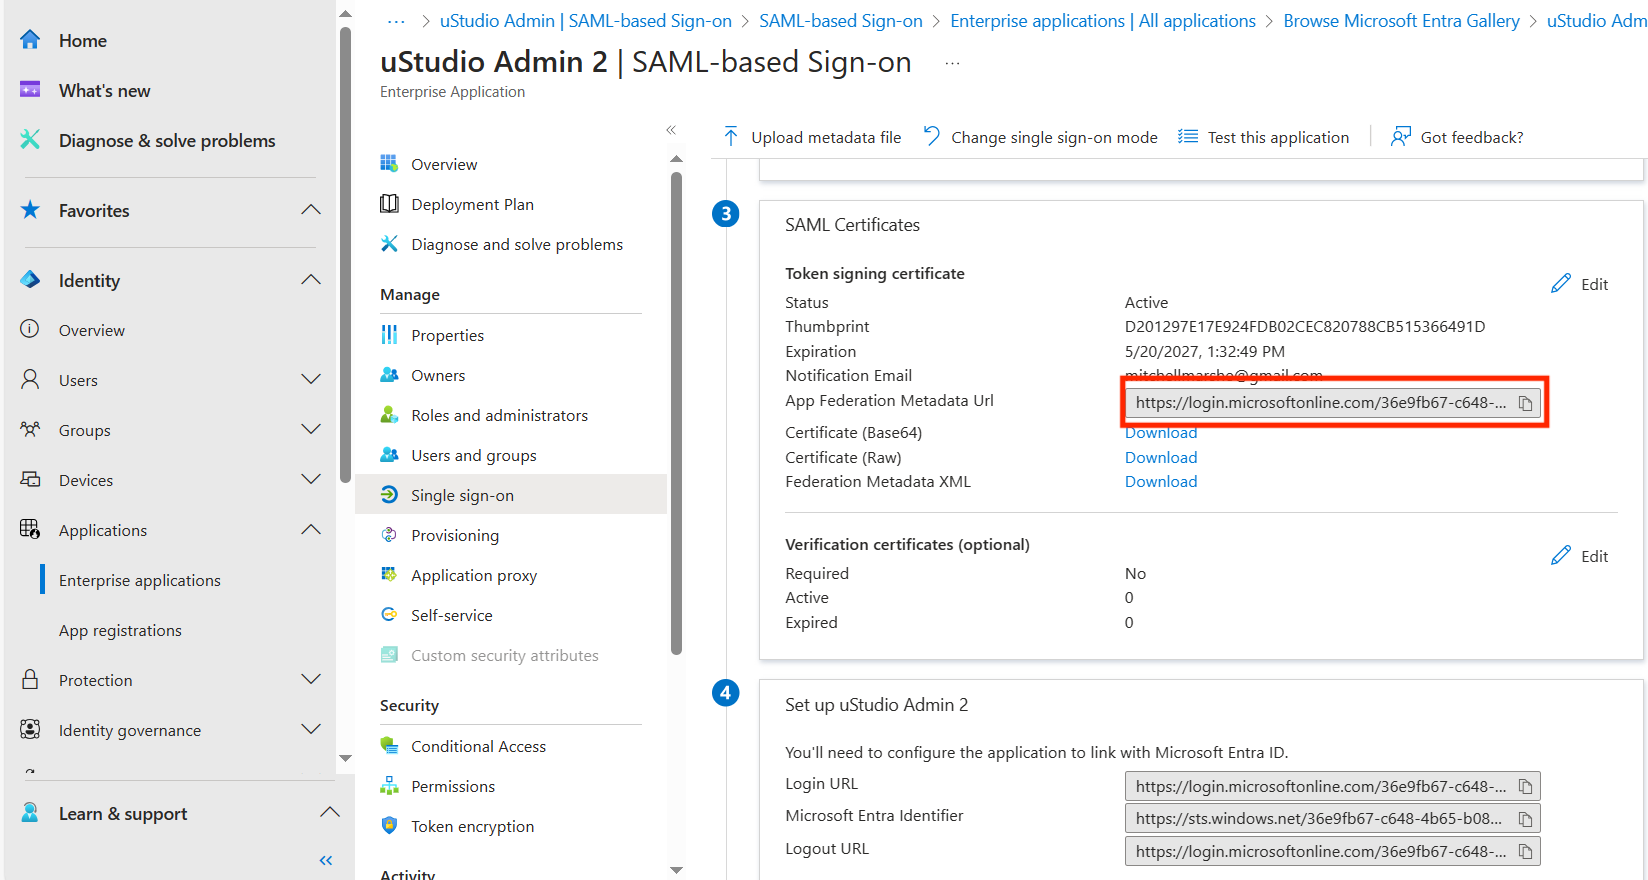This screenshot has height=880, width=1648.
Task: Edit the Verification certificates section
Action: tap(1580, 556)
